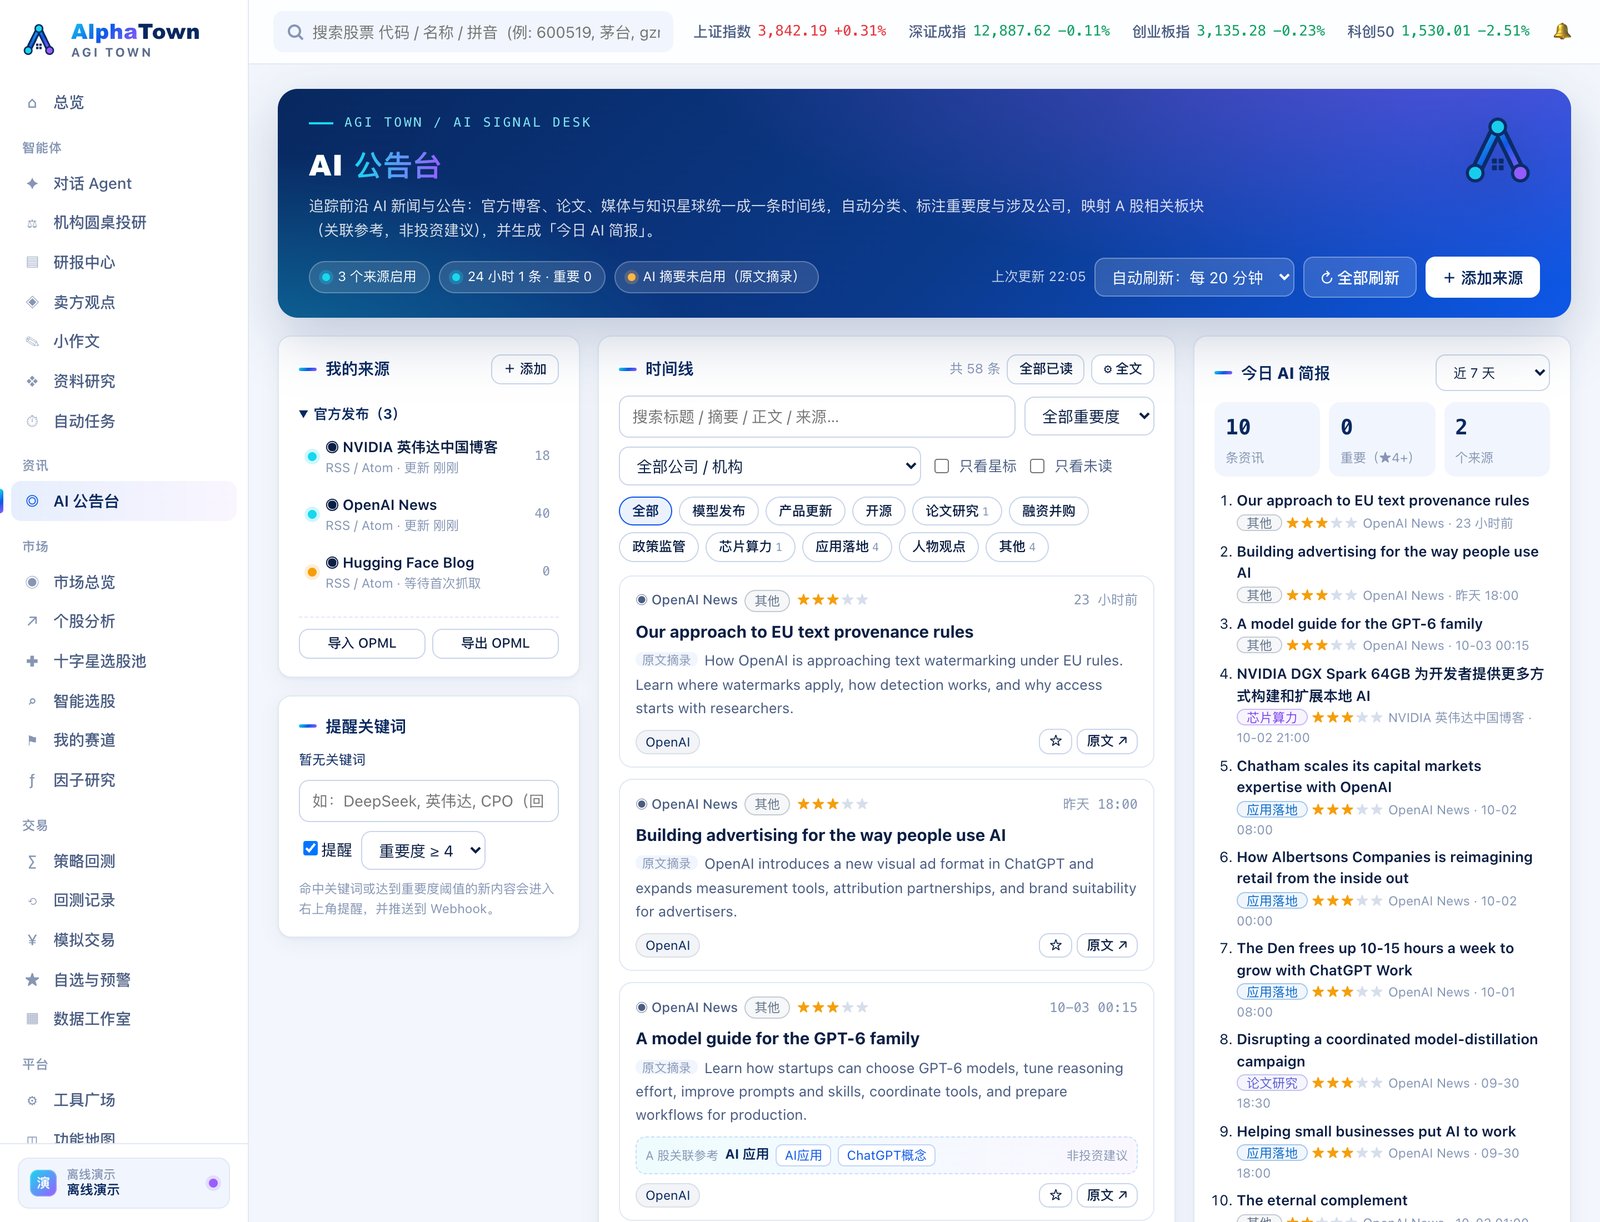
Task: Open the 全部重要度 dropdown
Action: [1089, 417]
